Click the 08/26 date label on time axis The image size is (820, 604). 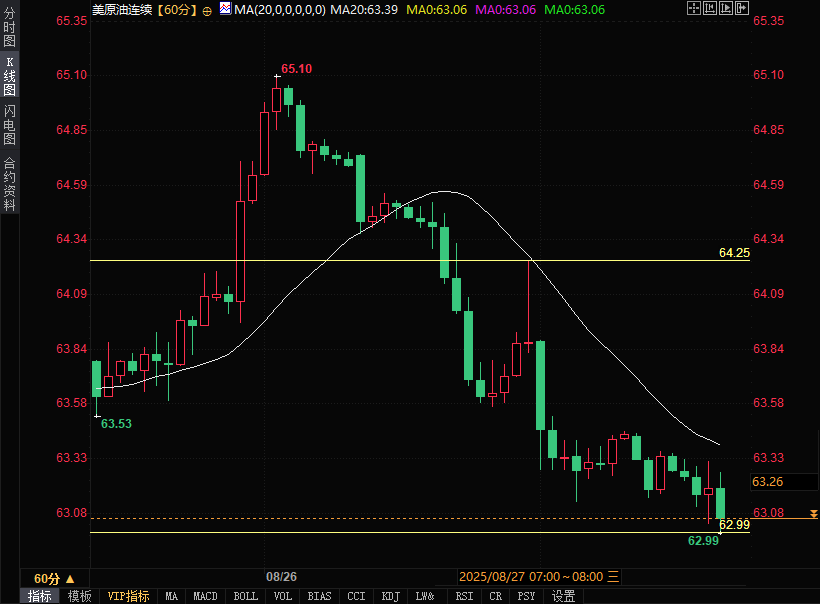tap(281, 577)
